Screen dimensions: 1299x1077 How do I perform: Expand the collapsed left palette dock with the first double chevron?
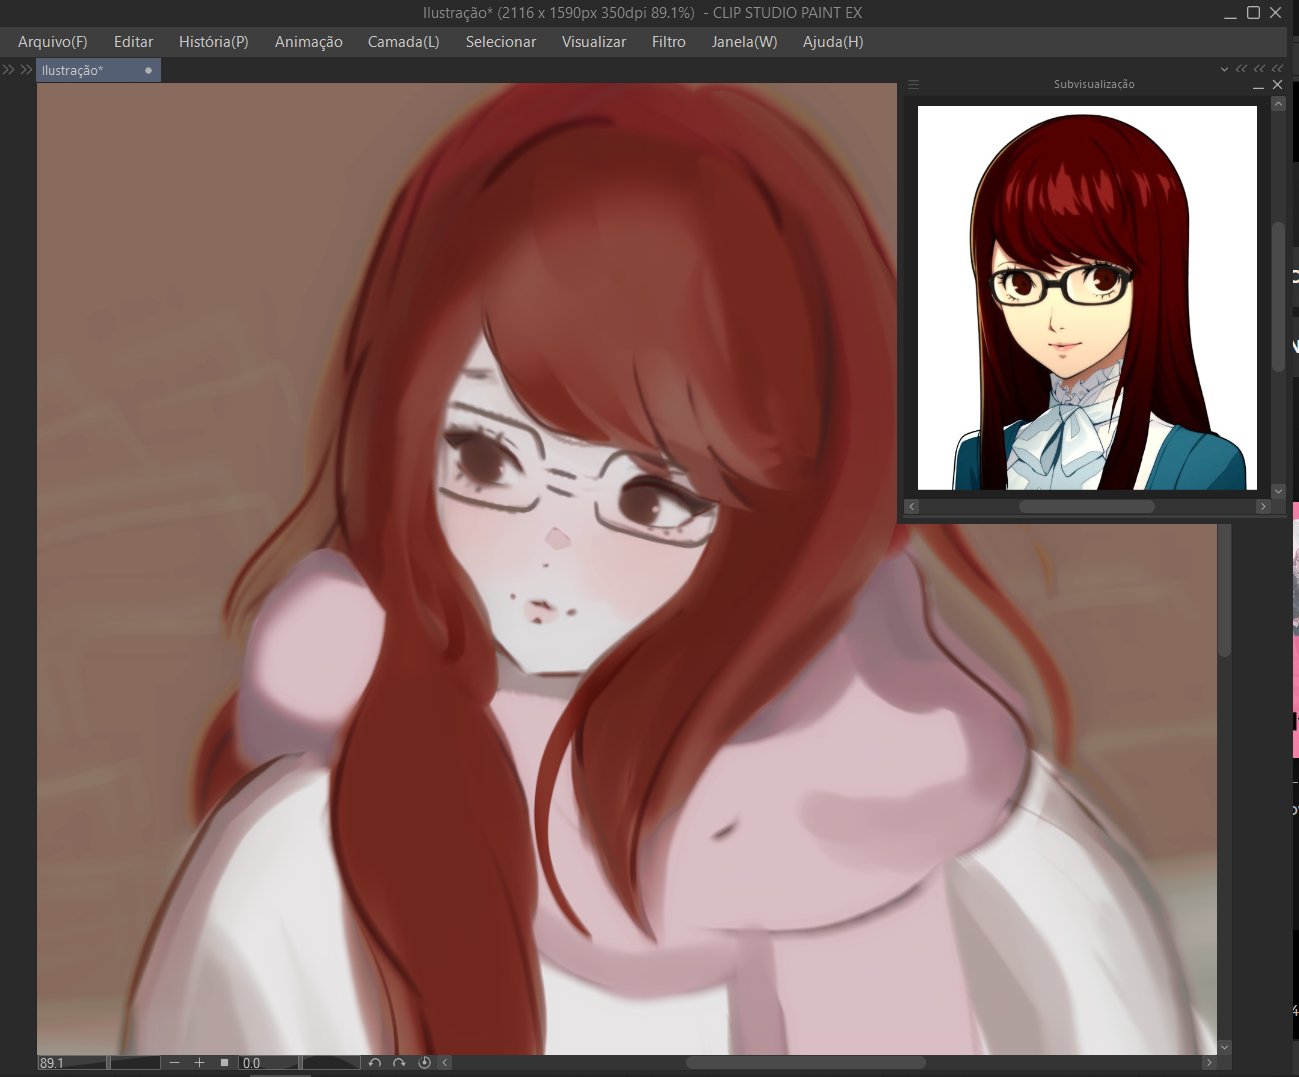9,69
